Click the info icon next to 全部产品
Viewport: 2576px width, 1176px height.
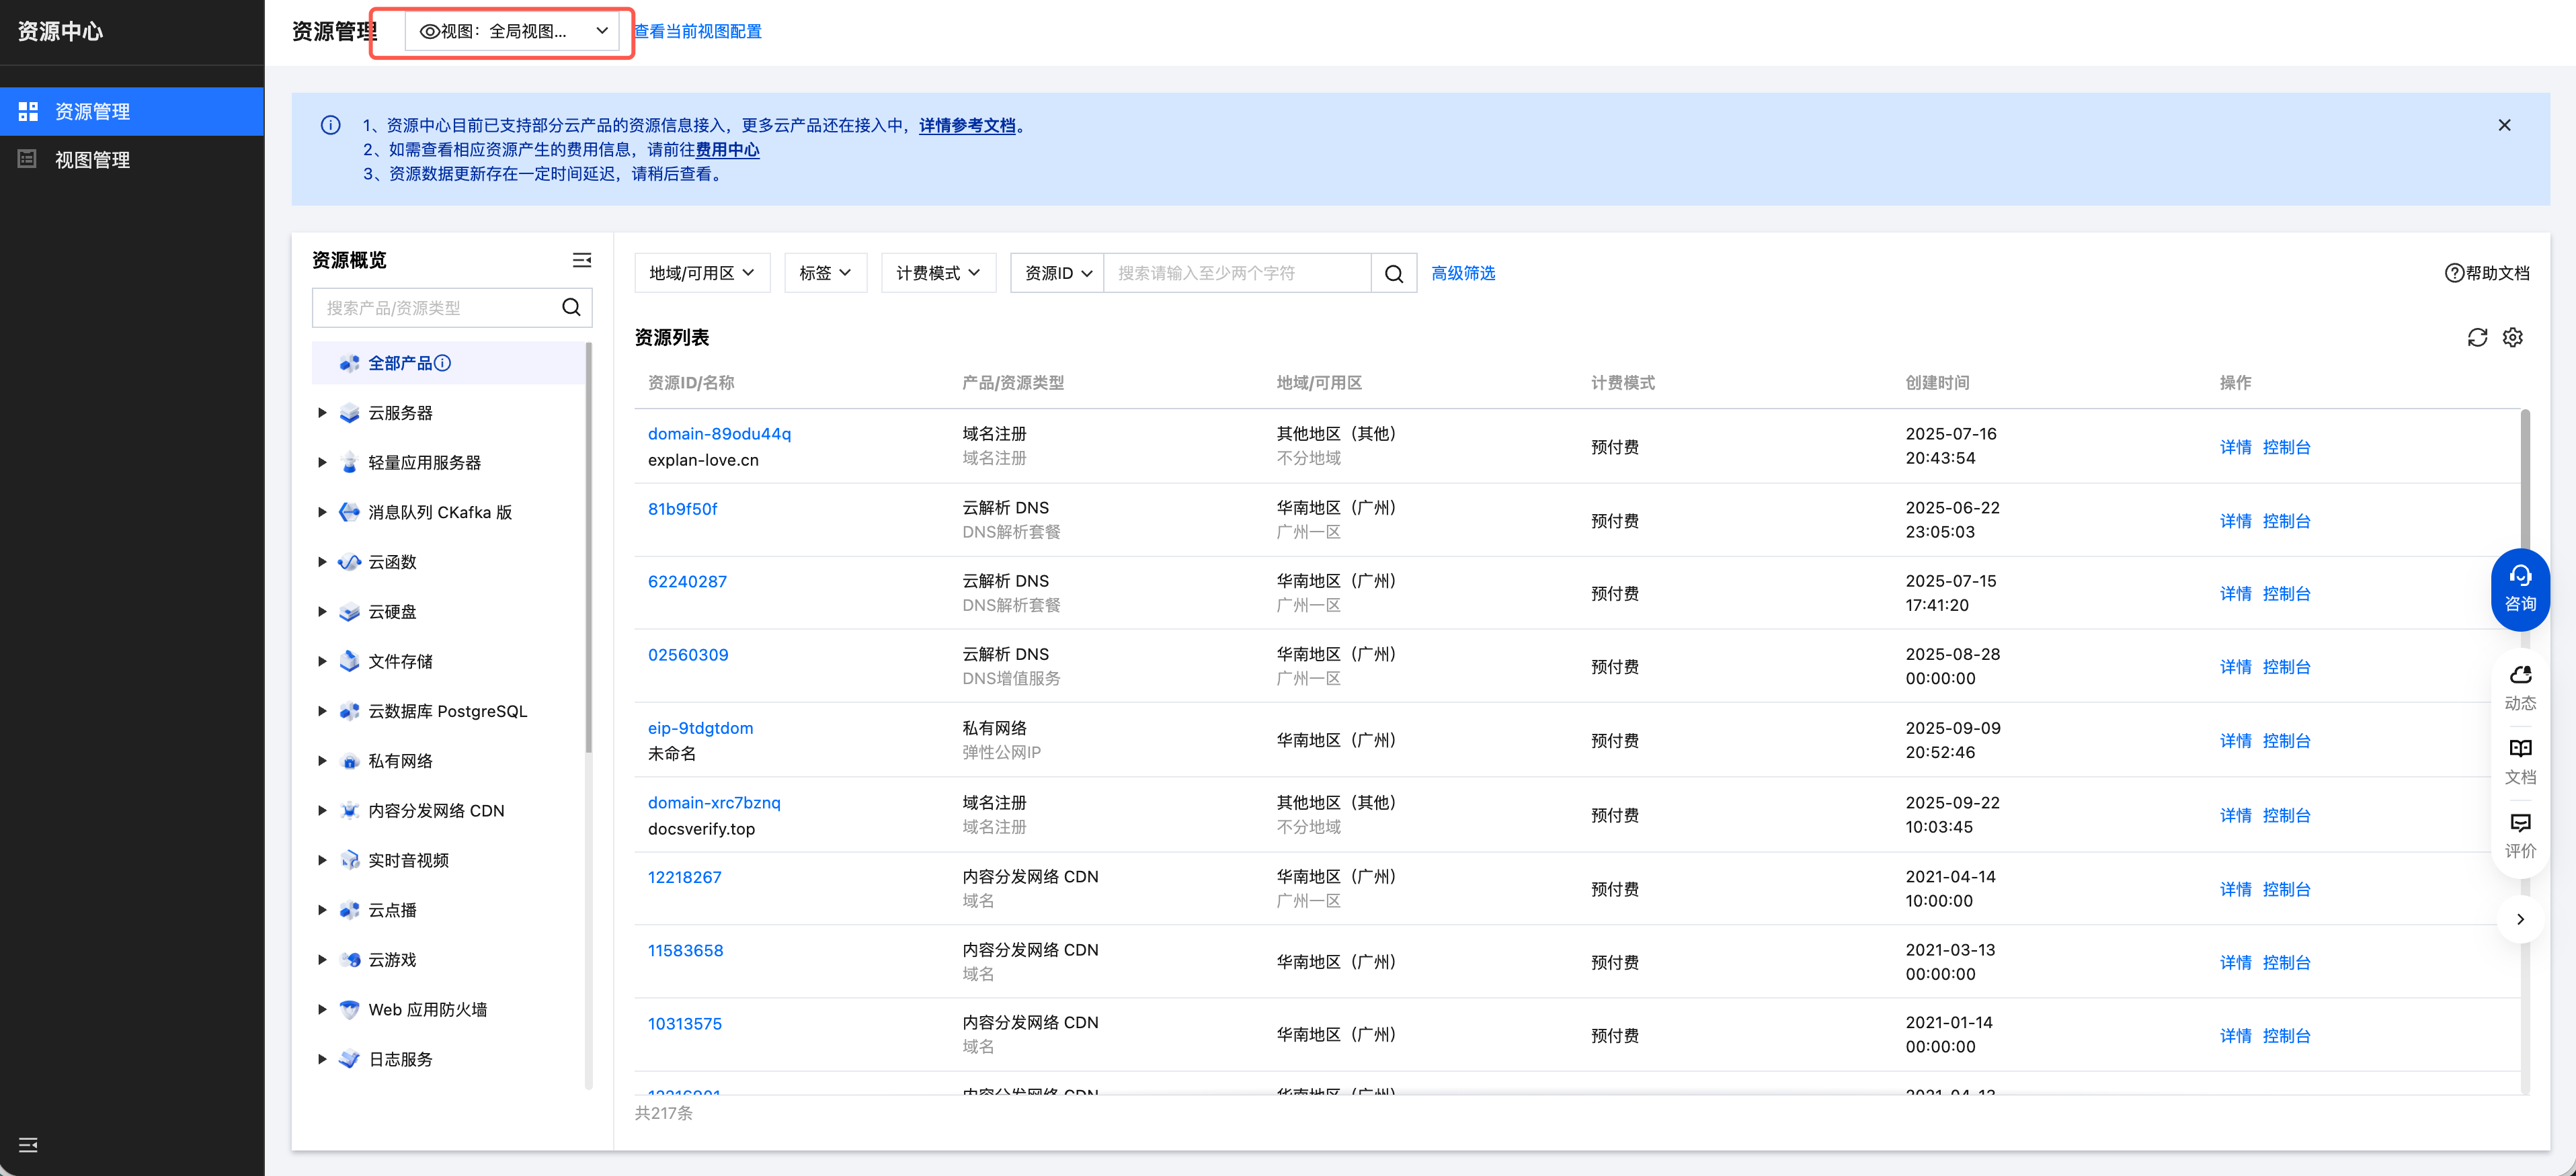(443, 363)
